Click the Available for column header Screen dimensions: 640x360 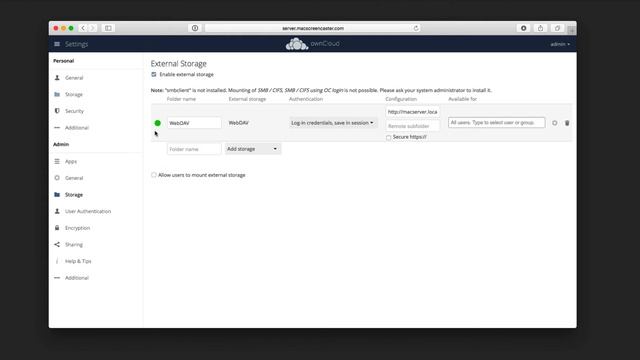(462, 99)
